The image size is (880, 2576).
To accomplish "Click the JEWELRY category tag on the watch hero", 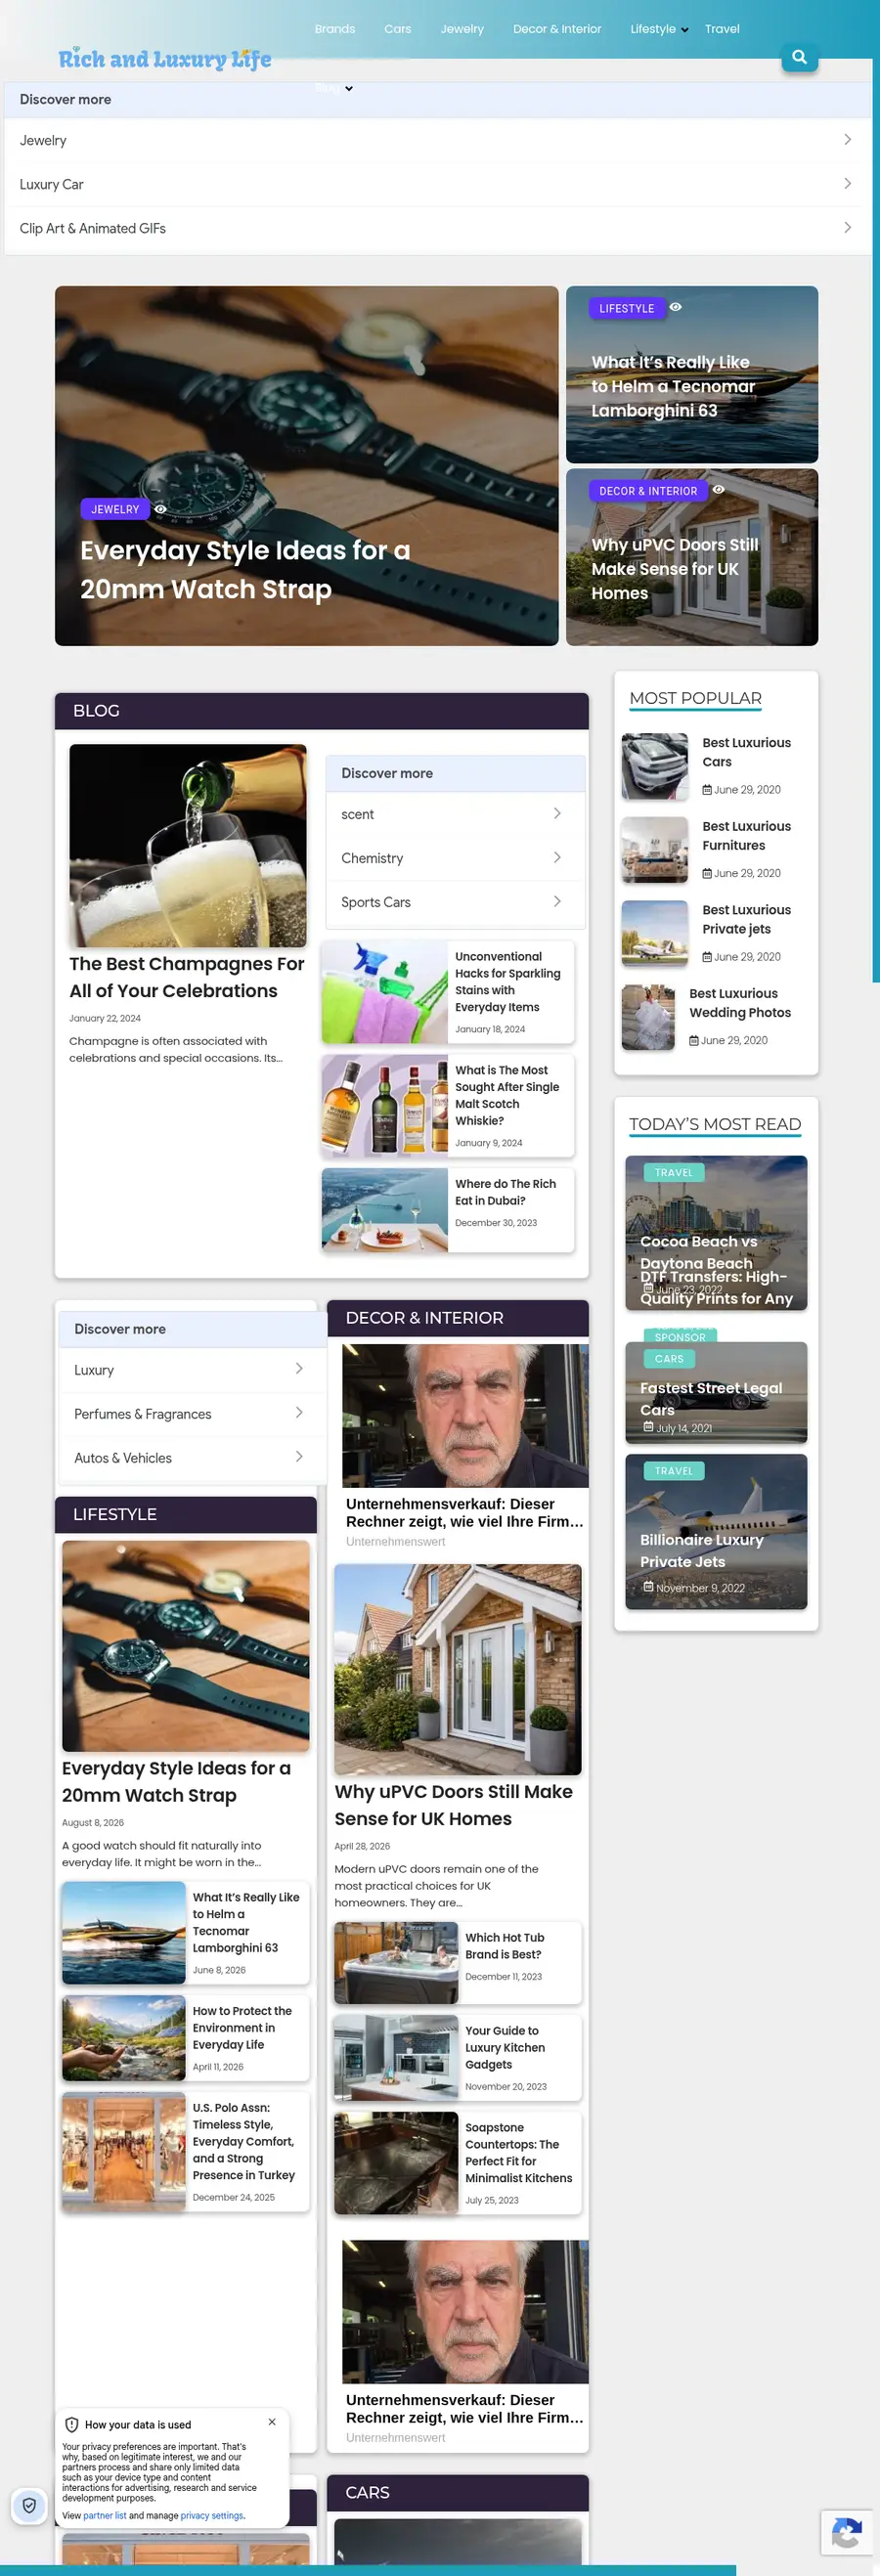I will (x=115, y=509).
